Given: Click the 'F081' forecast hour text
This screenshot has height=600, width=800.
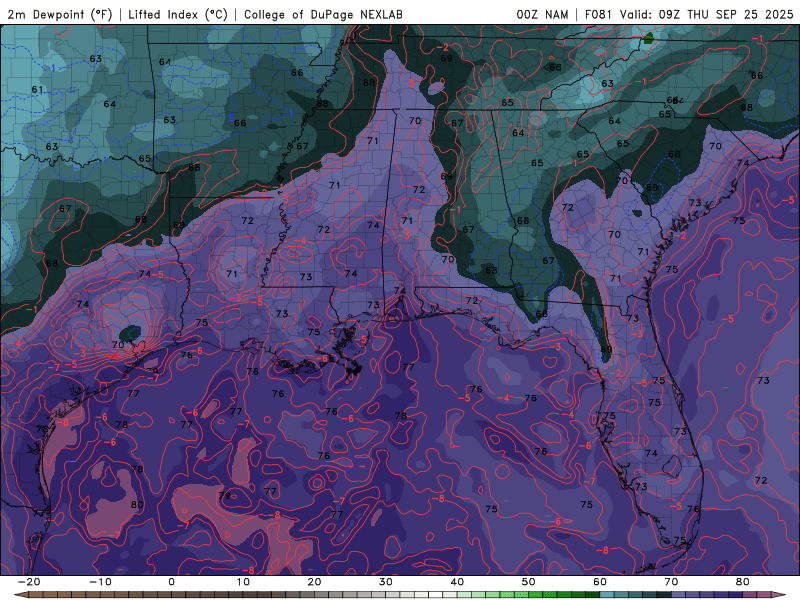Looking at the screenshot, I should (599, 14).
